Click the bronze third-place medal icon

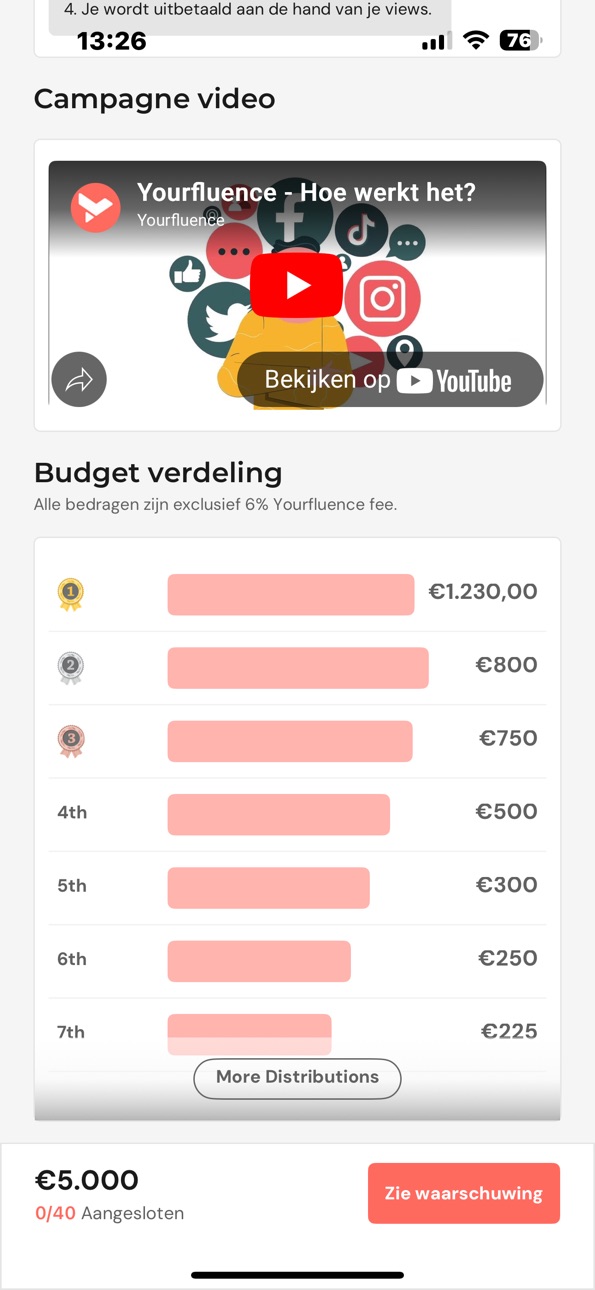[70, 741]
